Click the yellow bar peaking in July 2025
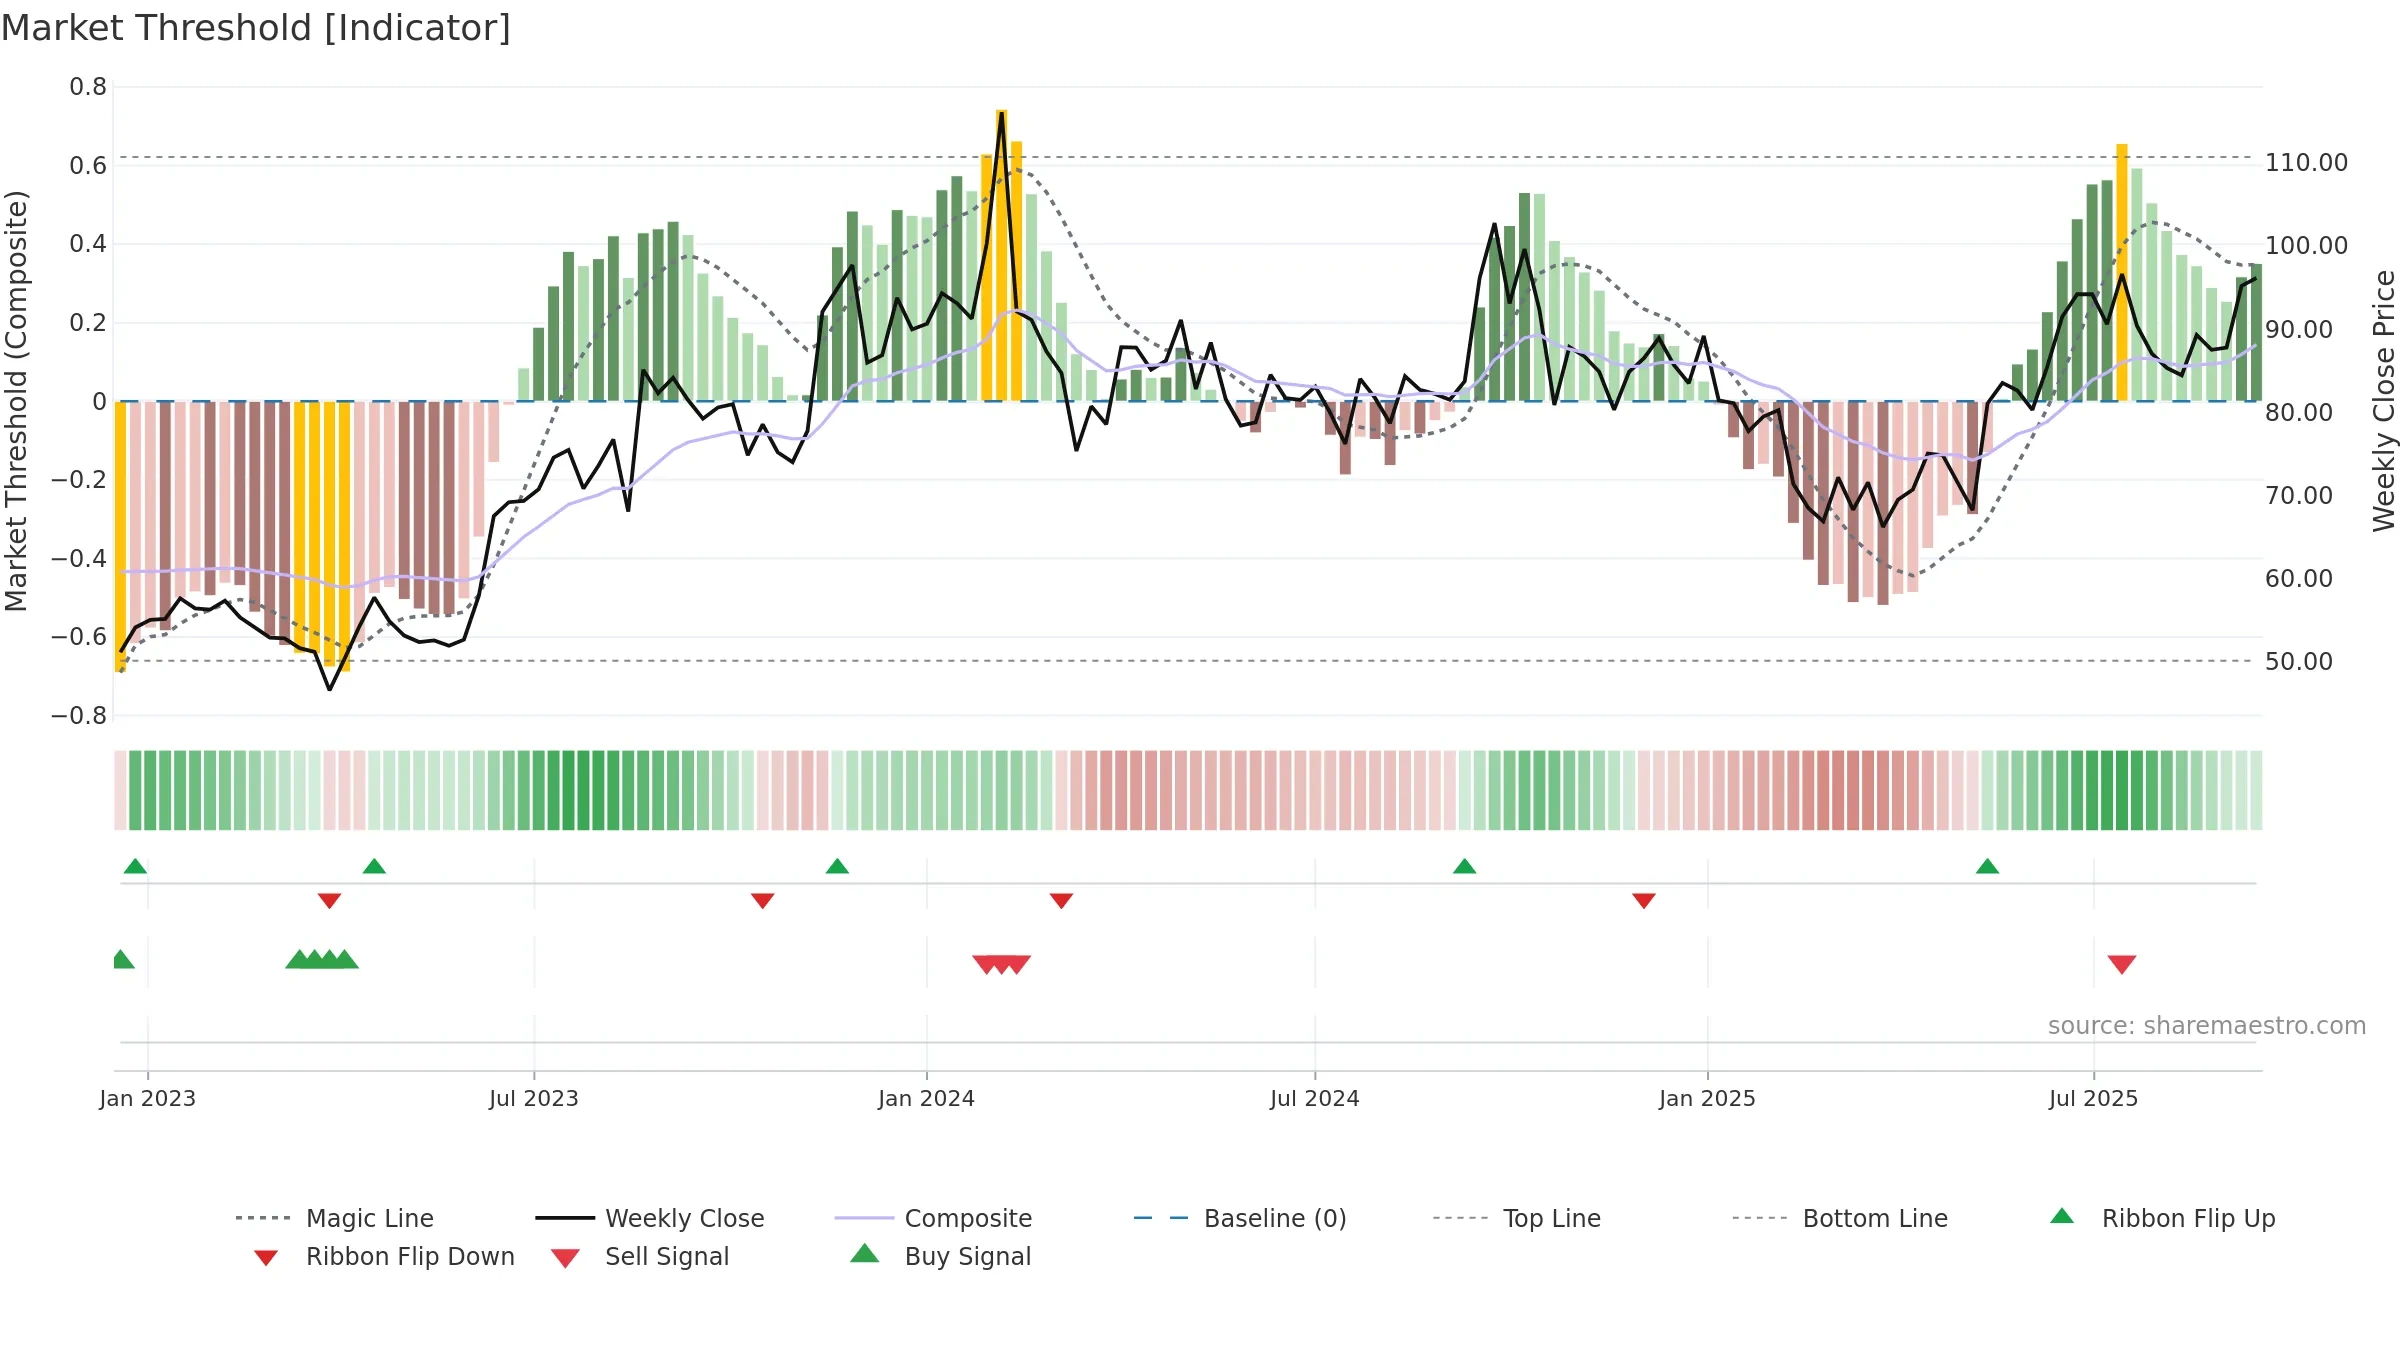Screen dimensions: 2400x1350 (x=2121, y=272)
